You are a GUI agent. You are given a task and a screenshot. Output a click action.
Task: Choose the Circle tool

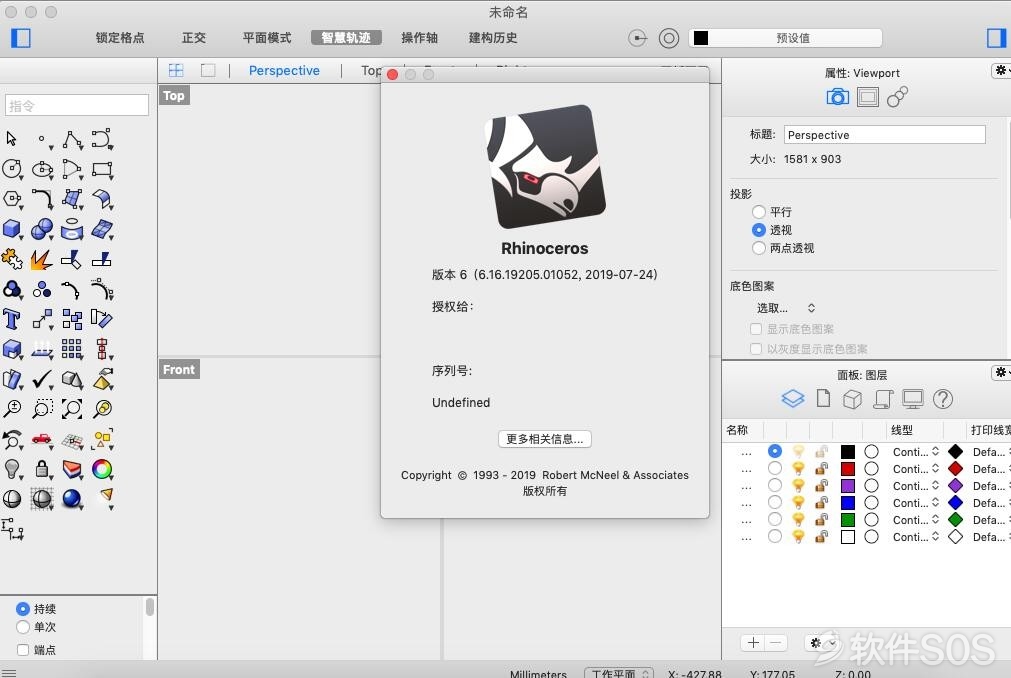click(x=12, y=169)
